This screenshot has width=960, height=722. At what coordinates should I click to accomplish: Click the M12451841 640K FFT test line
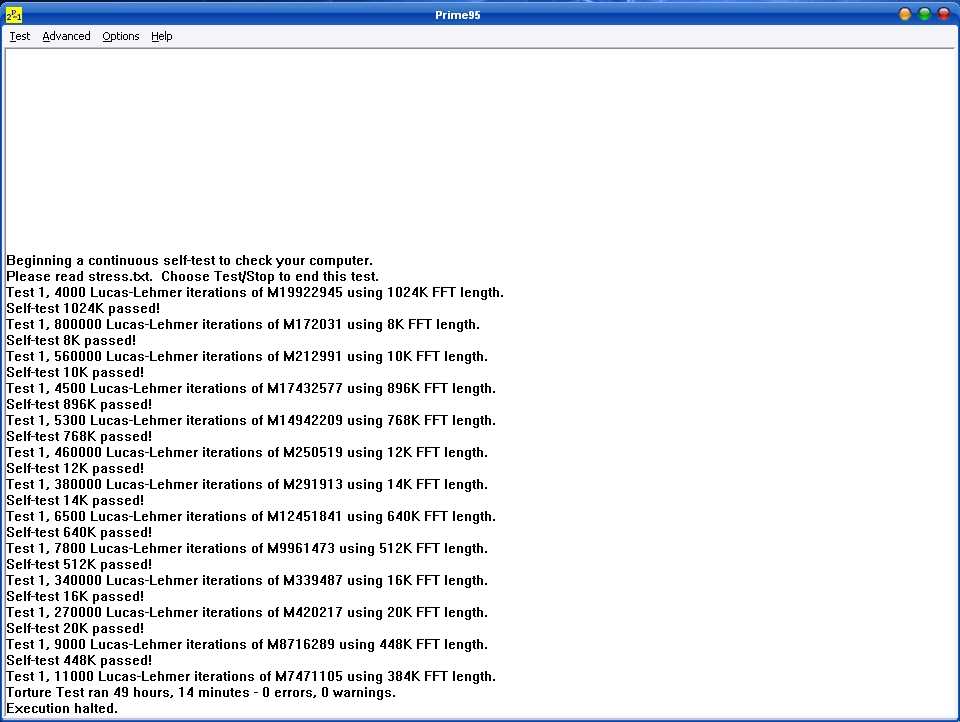(x=251, y=516)
